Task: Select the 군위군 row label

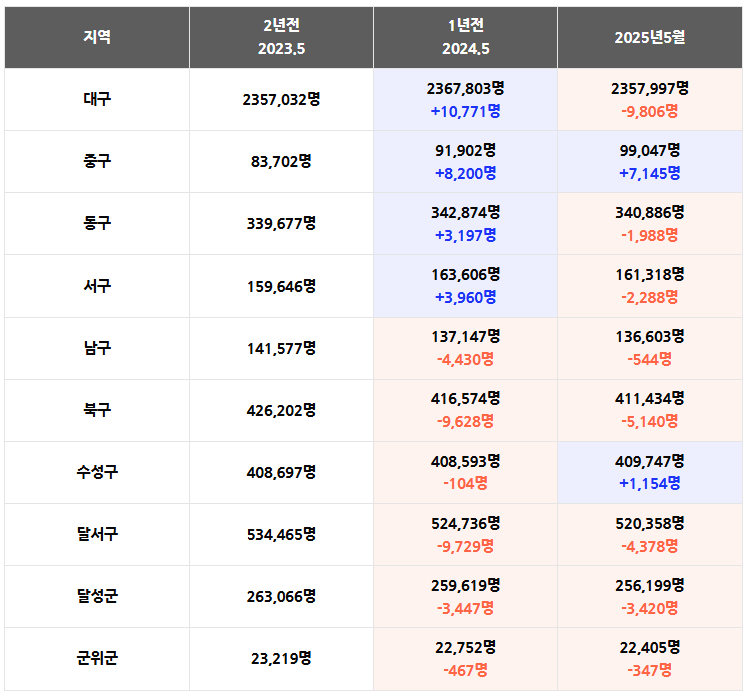Action: 97,659
